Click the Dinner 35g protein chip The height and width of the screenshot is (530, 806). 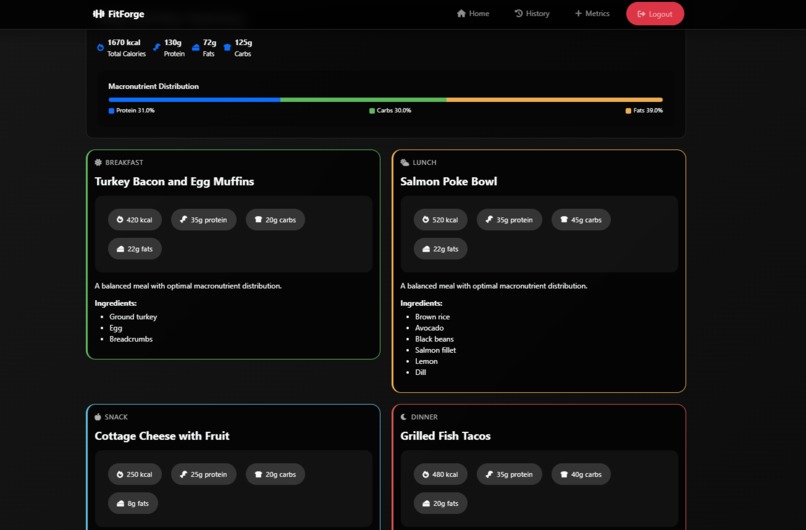click(509, 474)
